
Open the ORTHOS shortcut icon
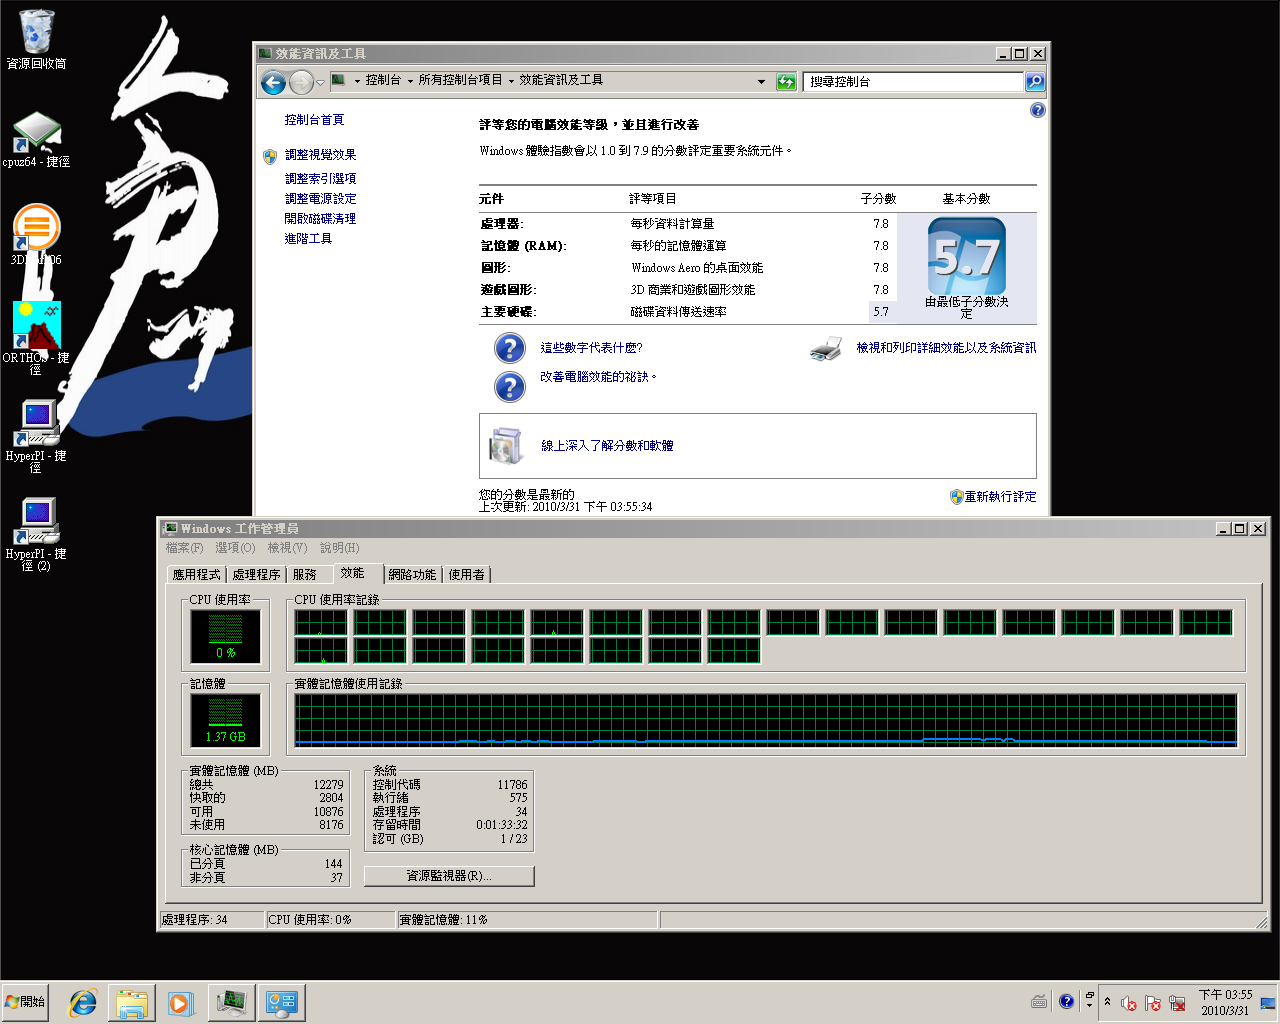click(36, 338)
